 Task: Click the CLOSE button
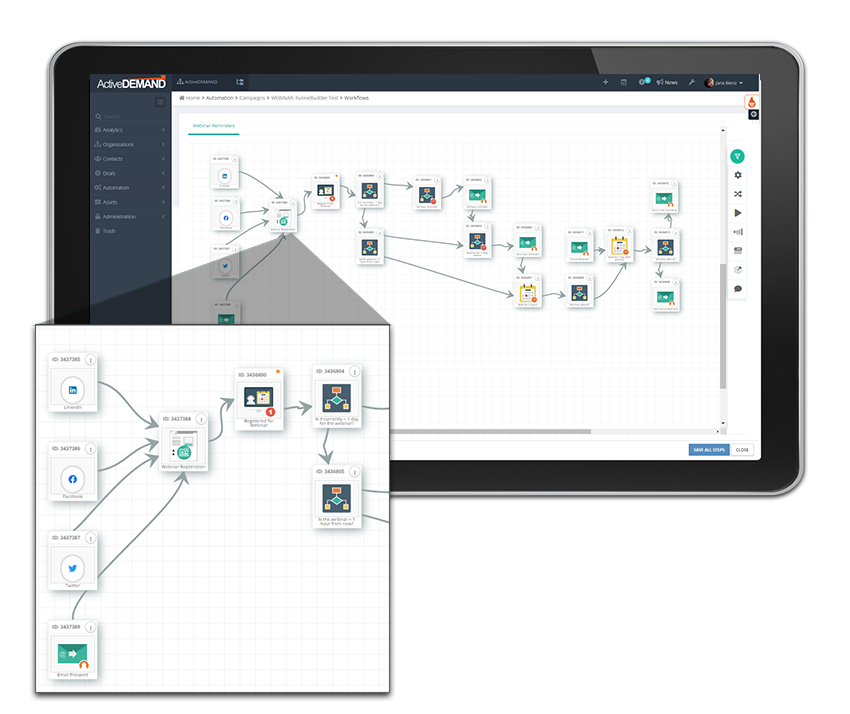tap(742, 449)
